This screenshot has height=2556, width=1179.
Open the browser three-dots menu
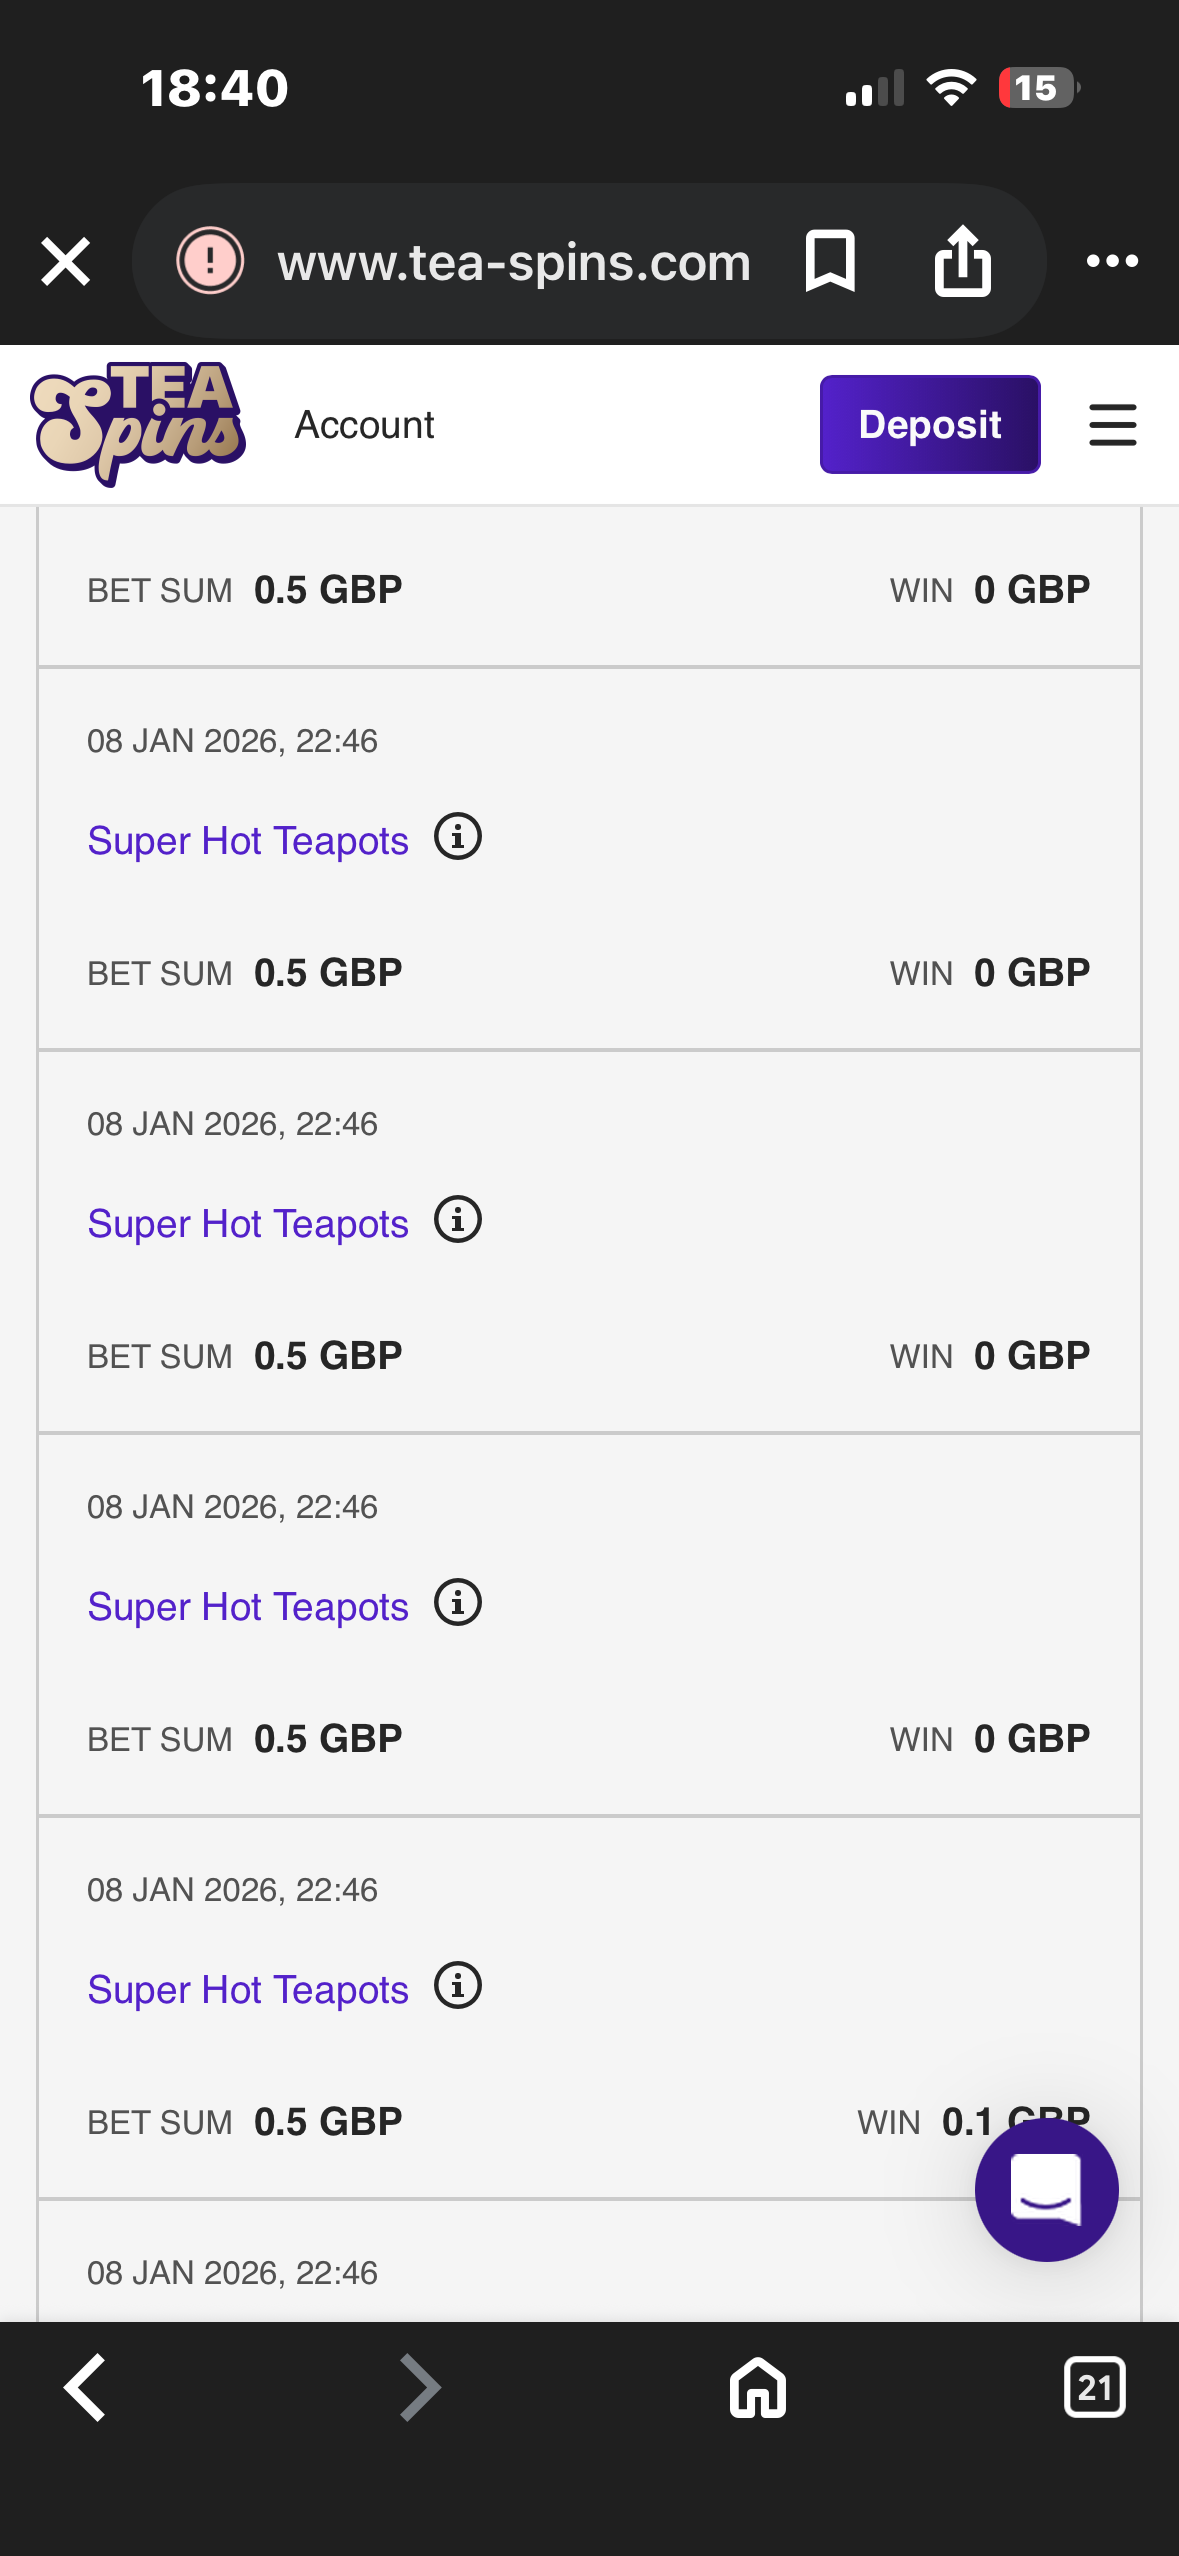tap(1112, 261)
